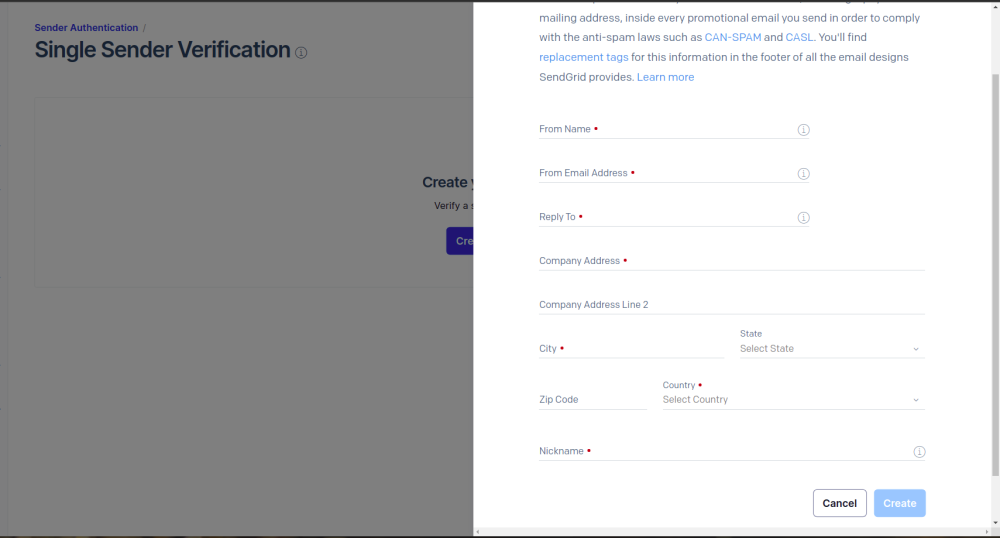Screen dimensions: 1000x538
Task: Select the Zip Code input field
Action: point(592,400)
